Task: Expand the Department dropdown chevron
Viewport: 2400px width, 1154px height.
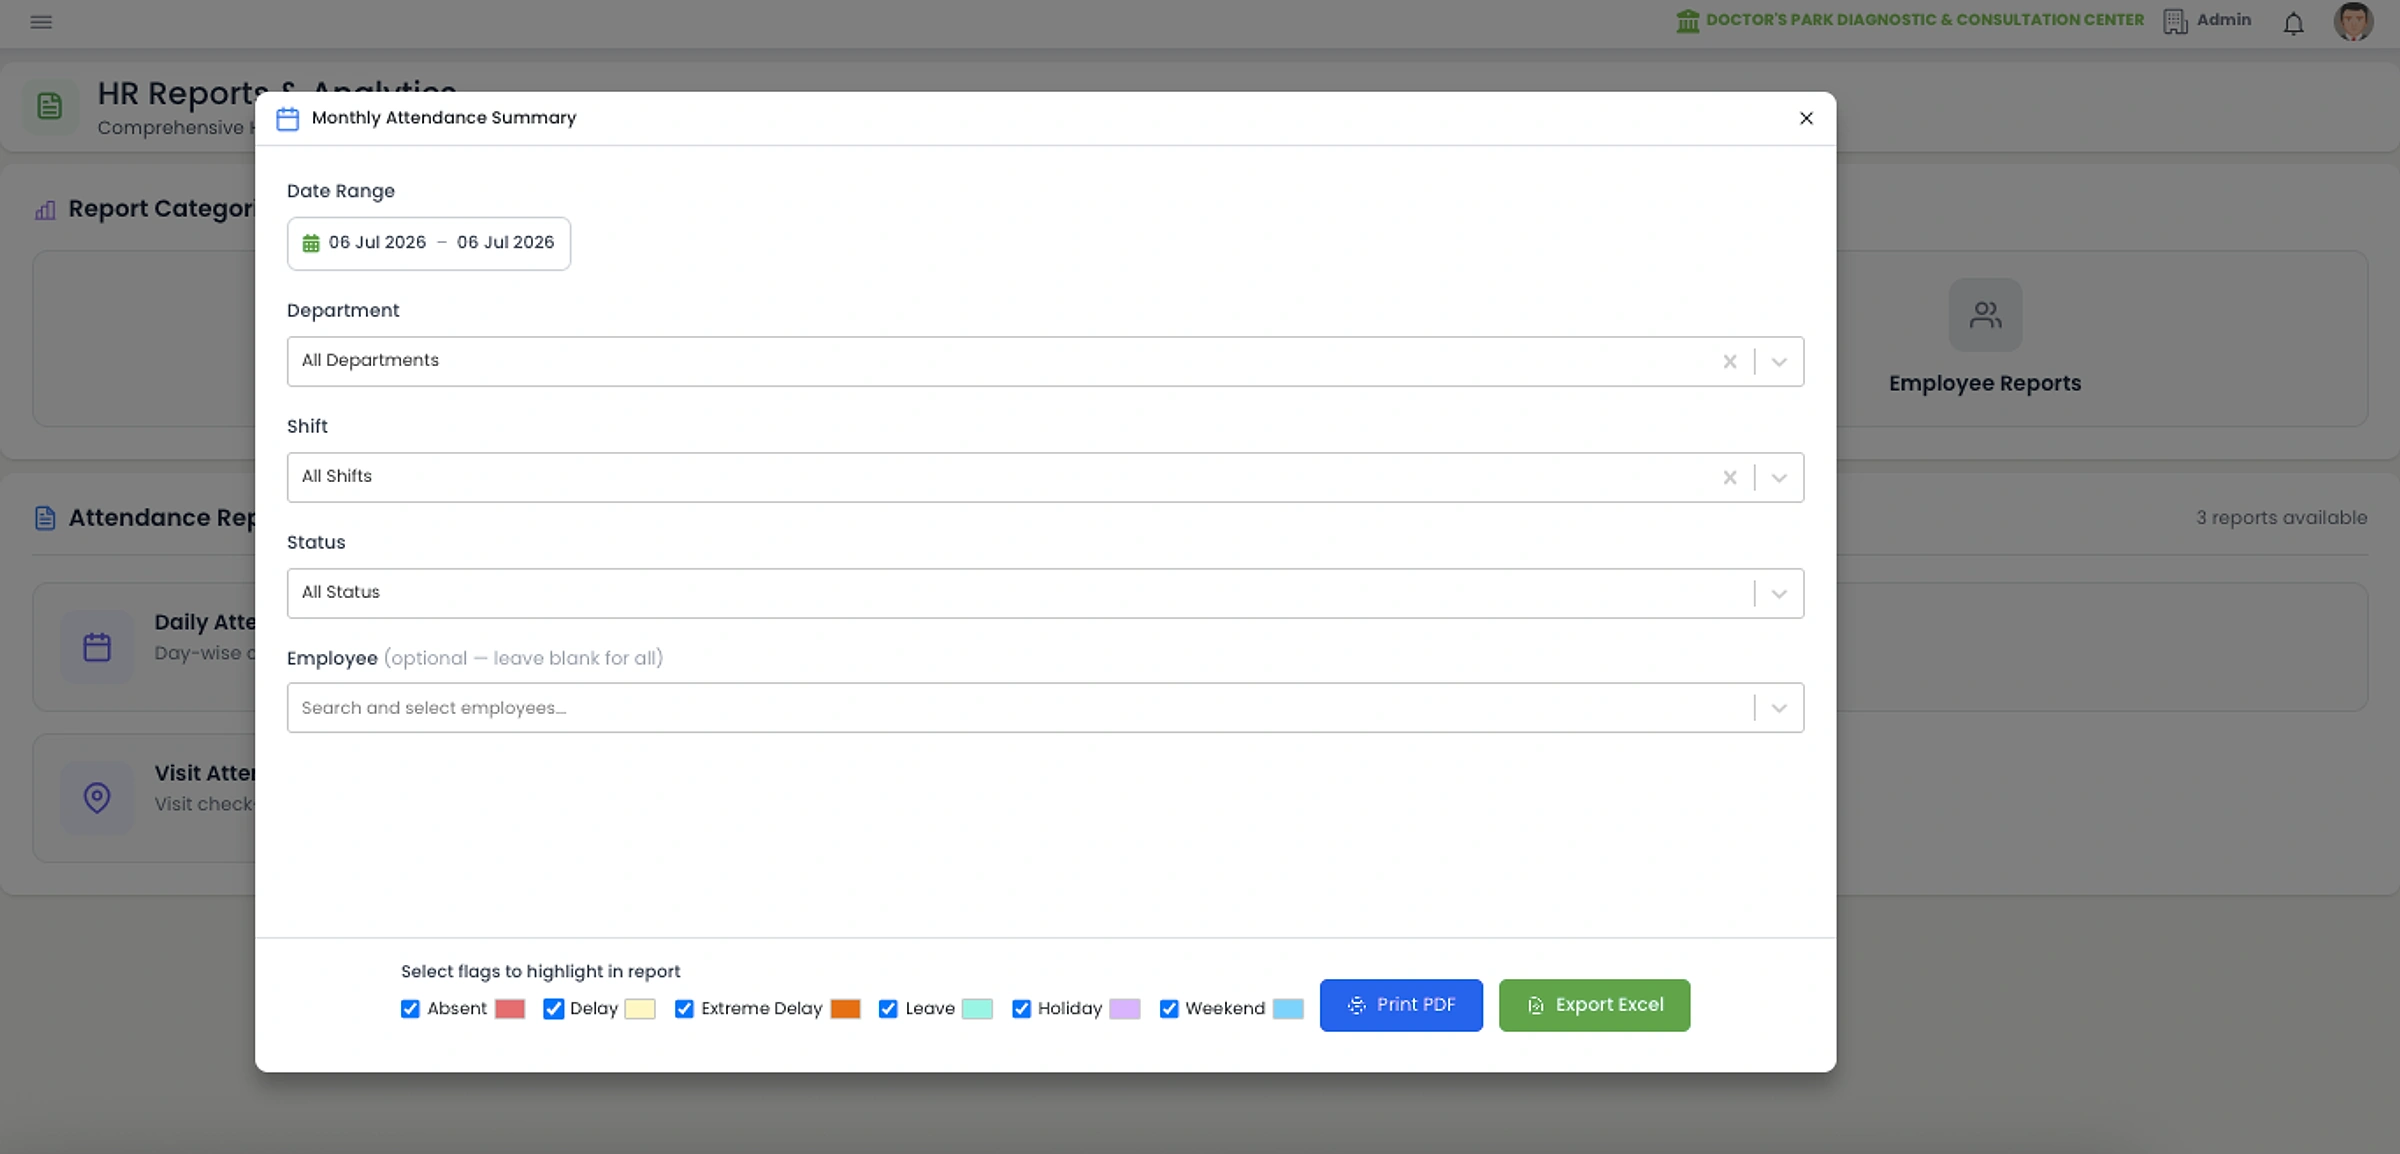Action: pos(1779,362)
